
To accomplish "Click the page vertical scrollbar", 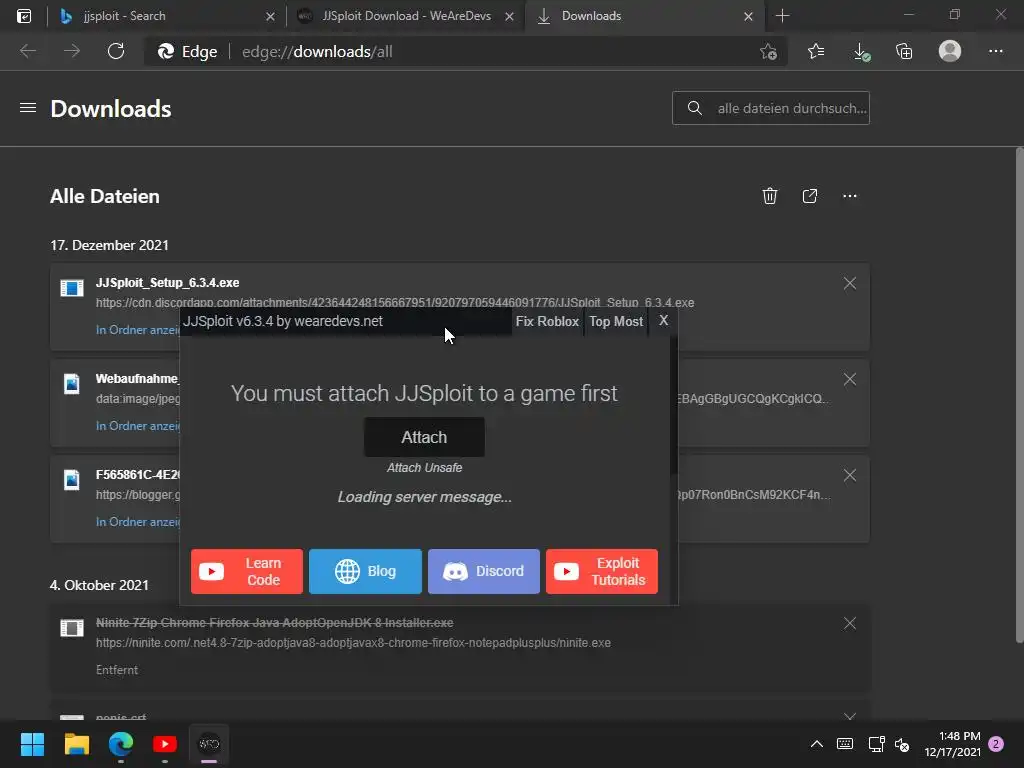I will coord(1019,395).
